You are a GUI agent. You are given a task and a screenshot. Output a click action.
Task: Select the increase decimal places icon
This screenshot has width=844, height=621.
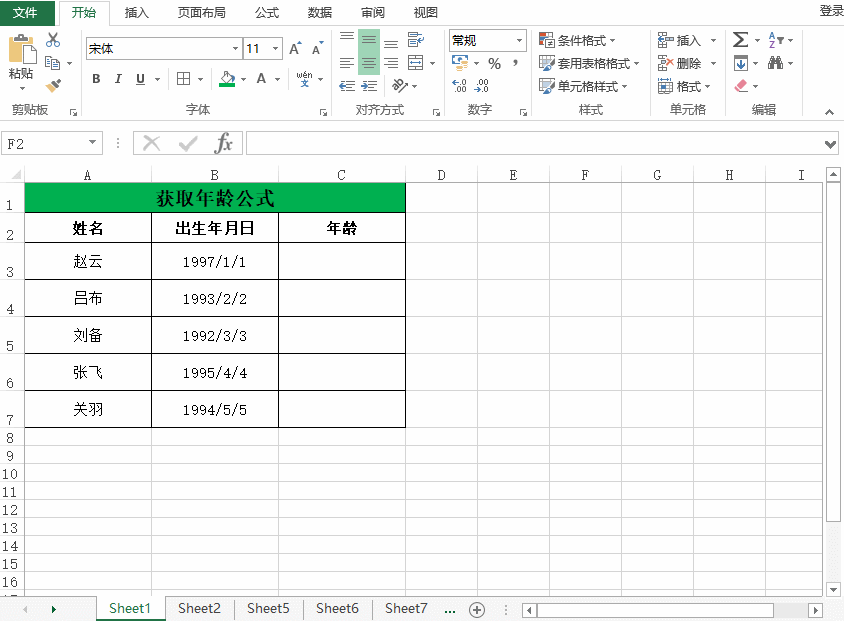(458, 84)
